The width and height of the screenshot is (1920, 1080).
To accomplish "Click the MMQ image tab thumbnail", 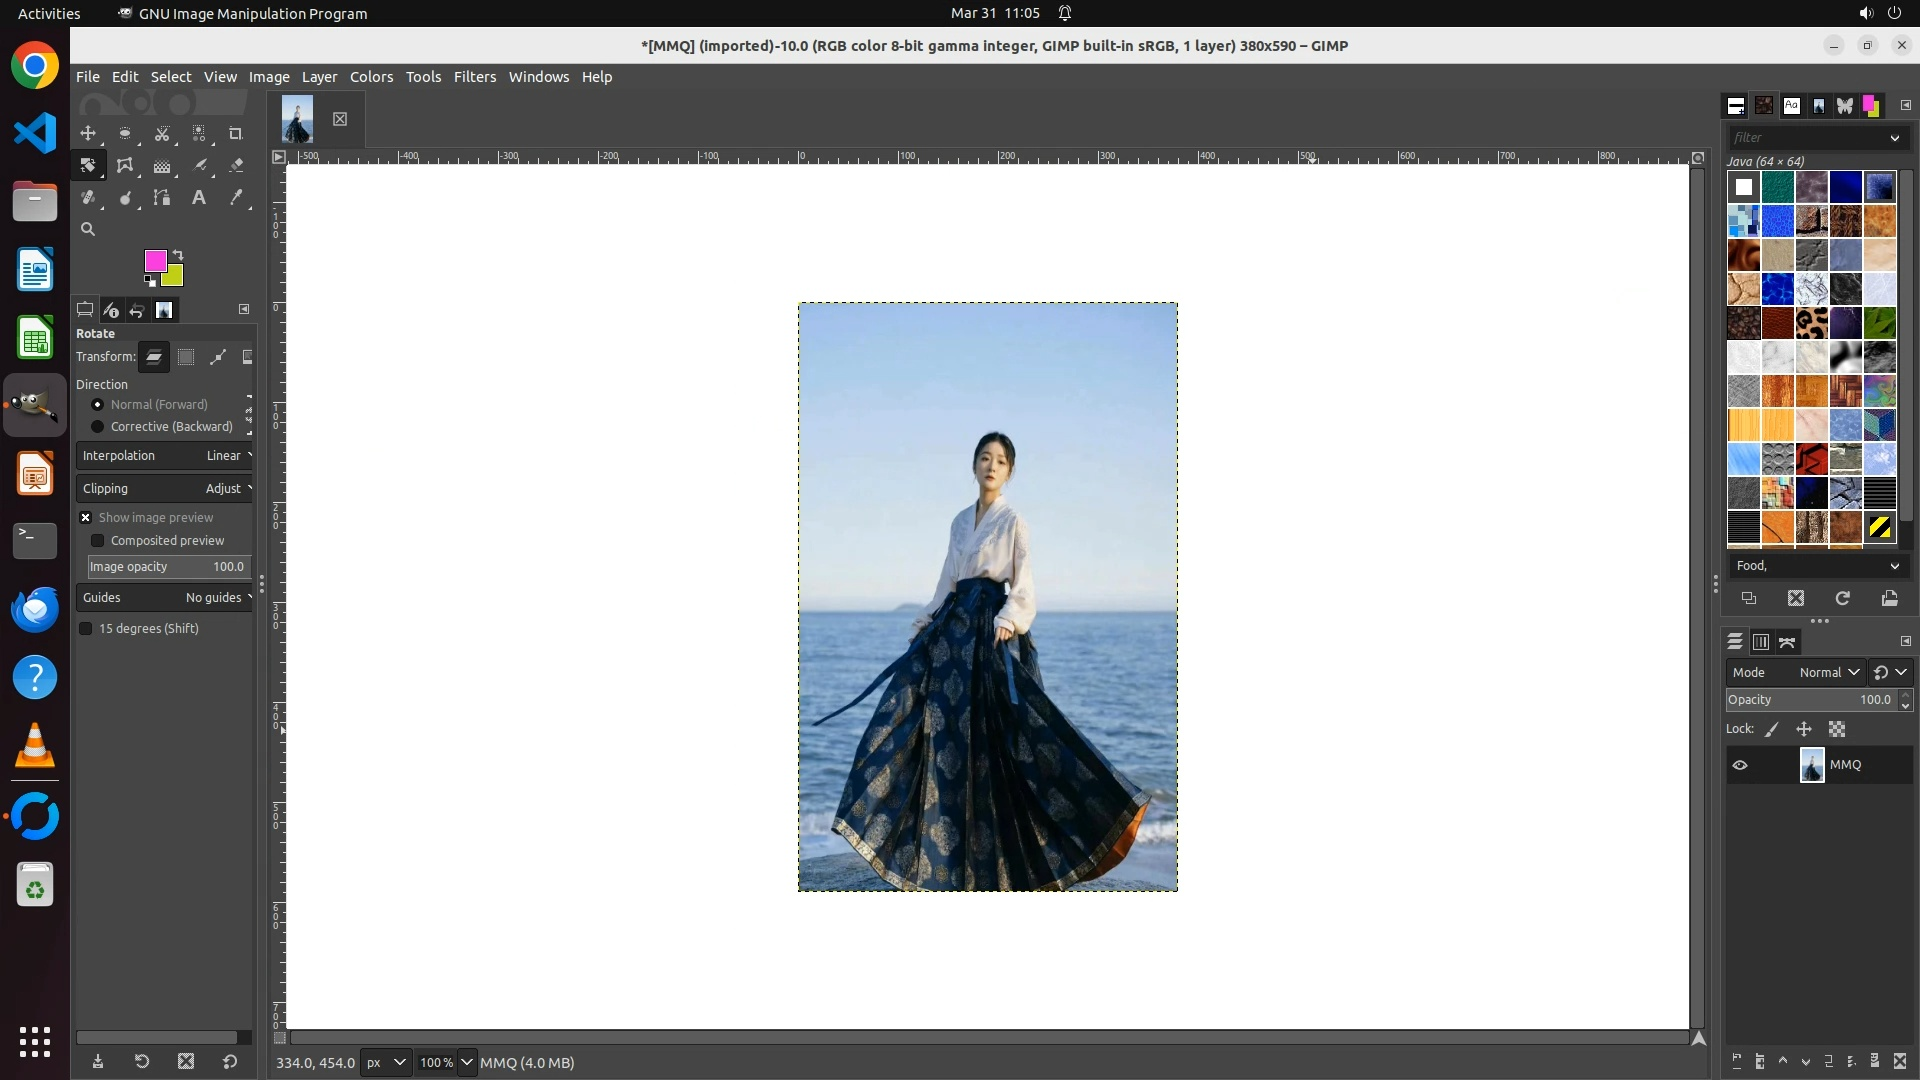I will point(297,119).
